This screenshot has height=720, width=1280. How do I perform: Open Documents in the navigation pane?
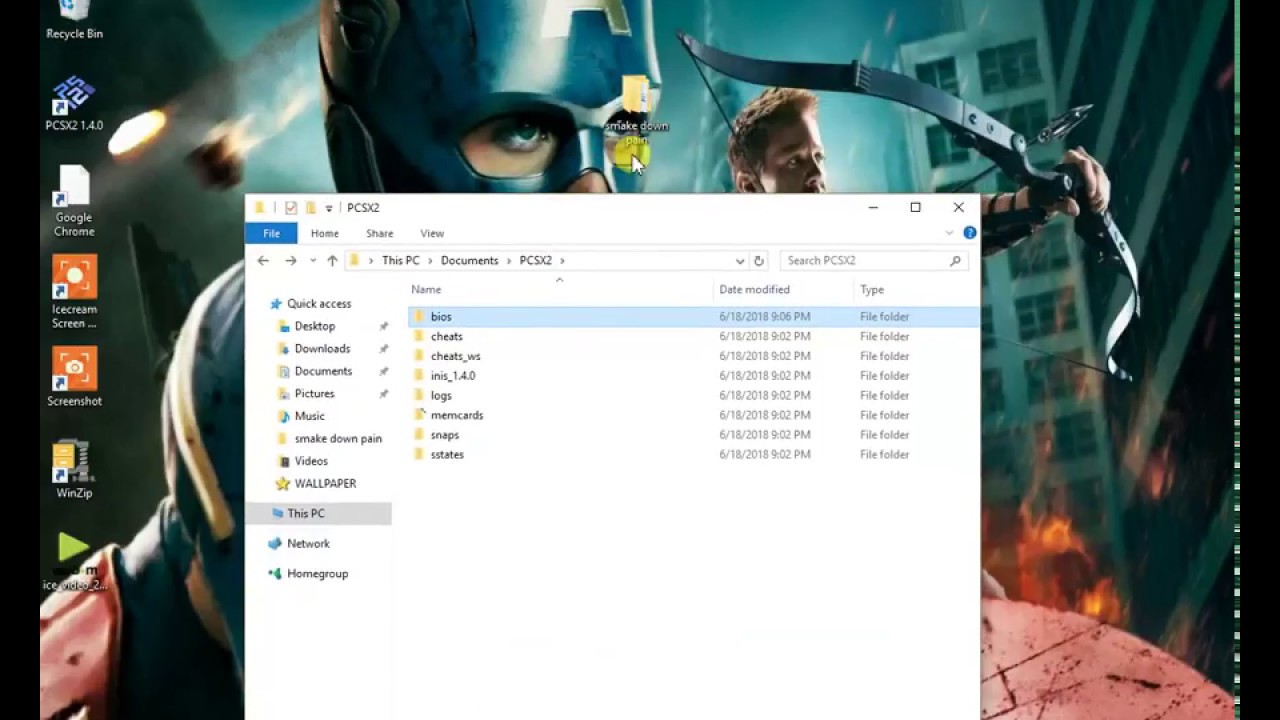click(323, 371)
